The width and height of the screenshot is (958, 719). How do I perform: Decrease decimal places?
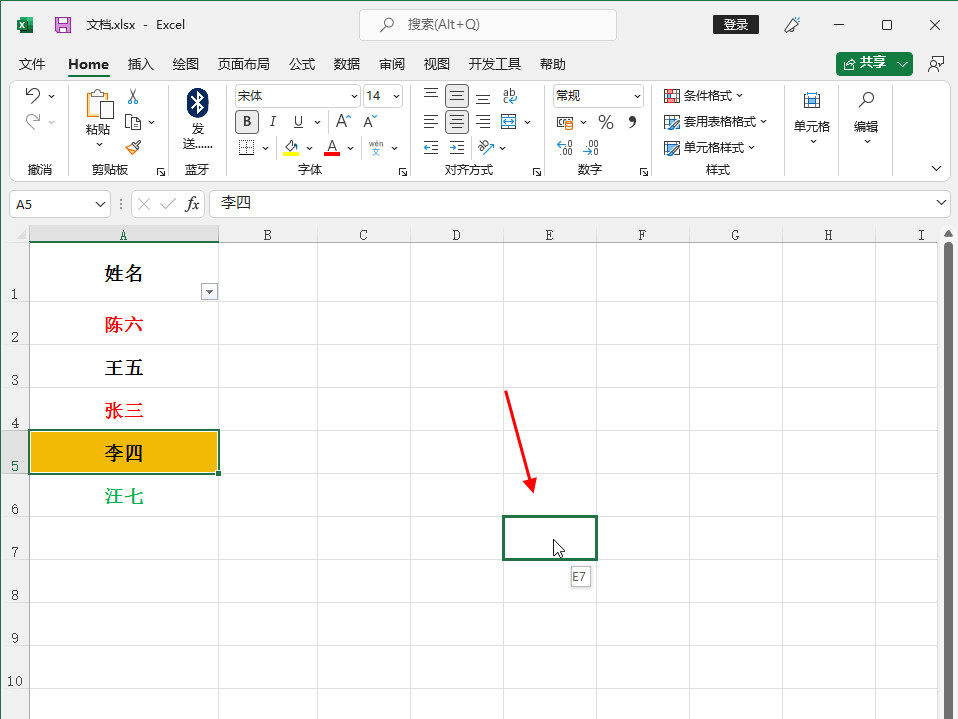click(591, 148)
